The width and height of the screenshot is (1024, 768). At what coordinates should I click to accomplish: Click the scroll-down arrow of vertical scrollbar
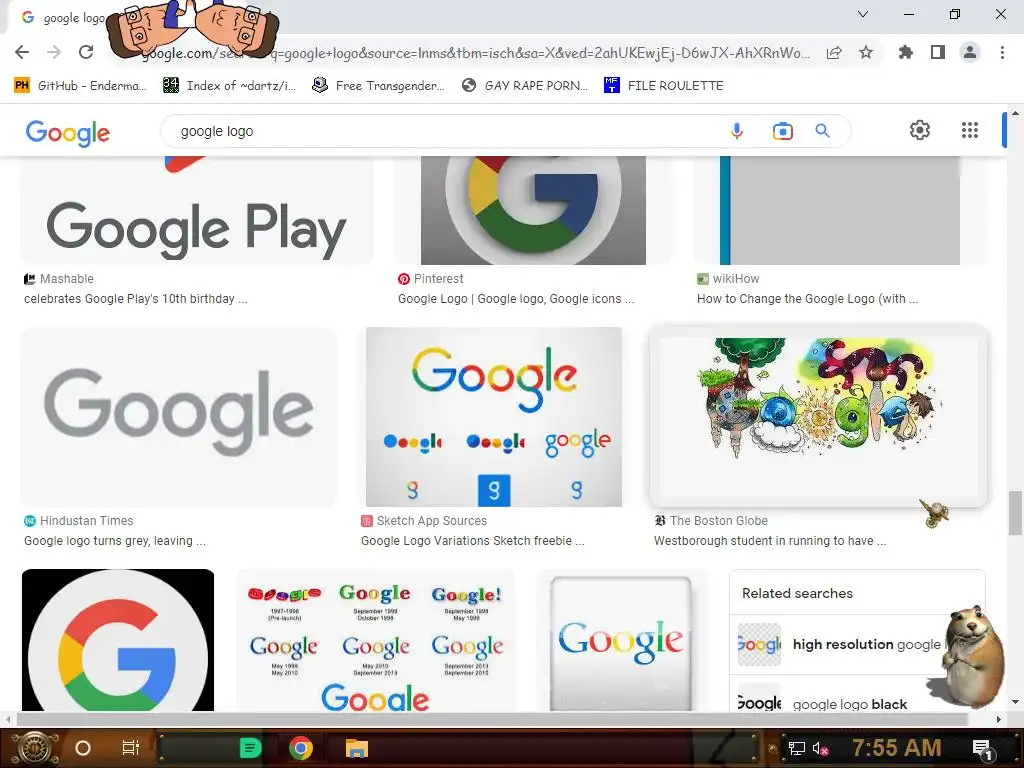(x=1015, y=703)
